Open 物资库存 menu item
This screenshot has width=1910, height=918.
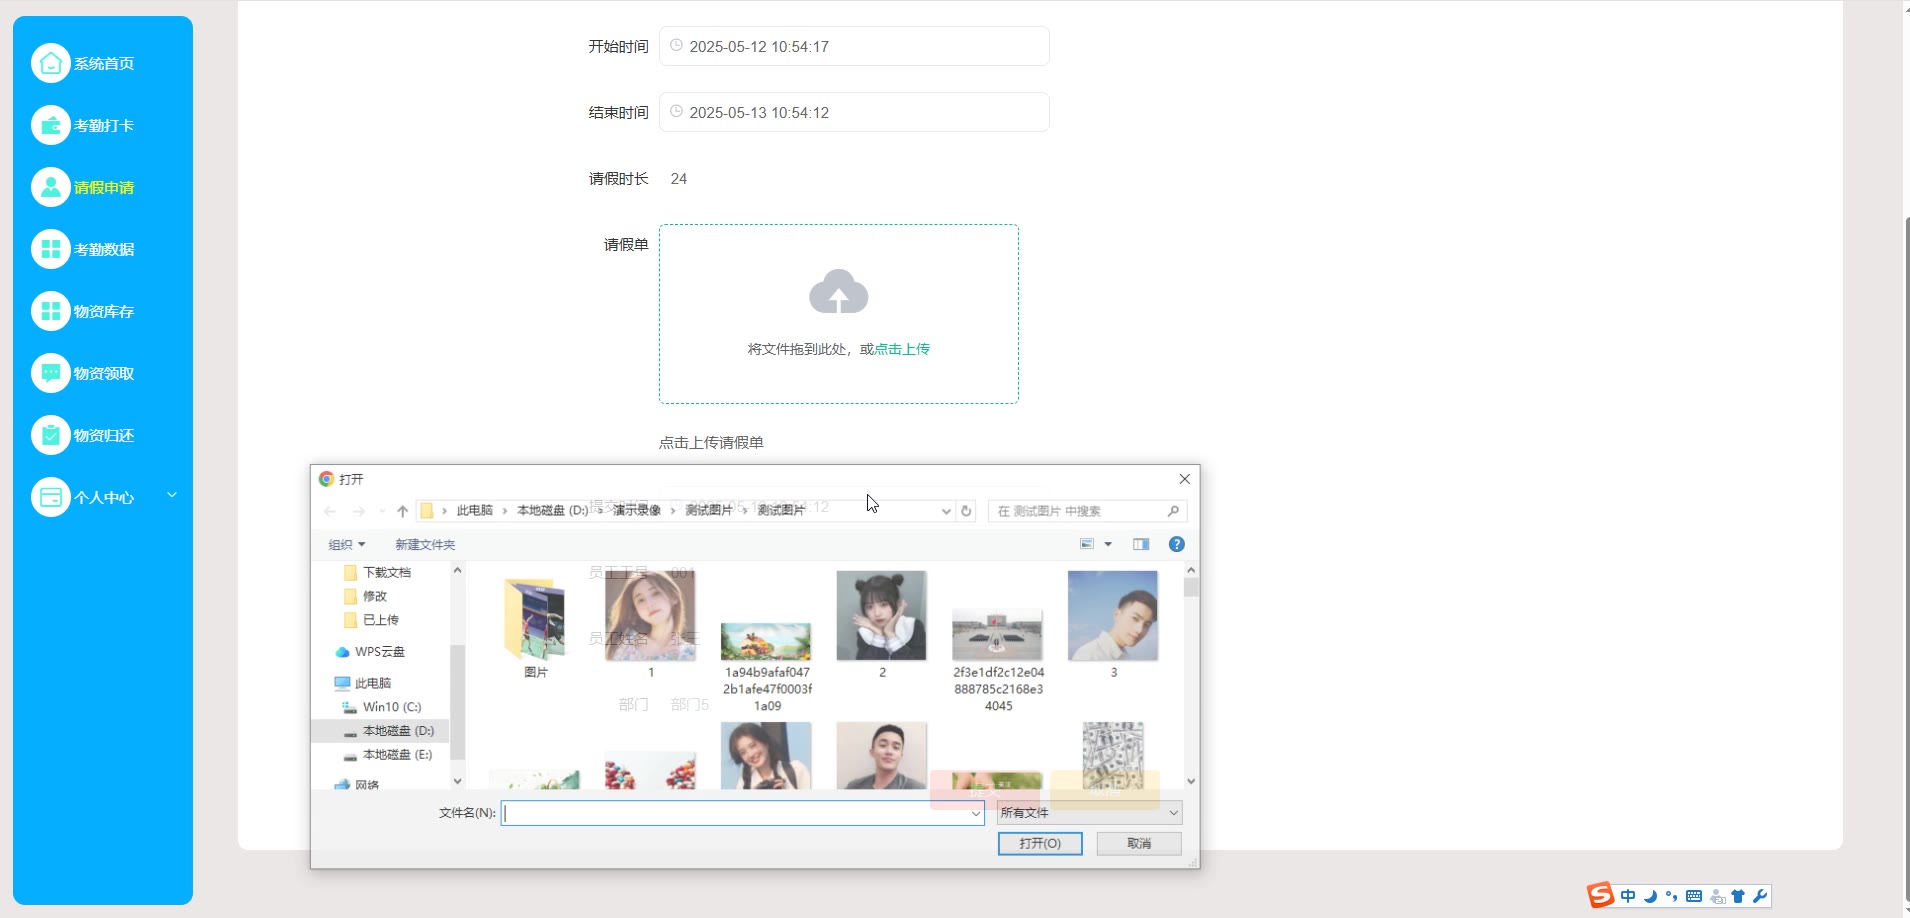click(x=103, y=311)
